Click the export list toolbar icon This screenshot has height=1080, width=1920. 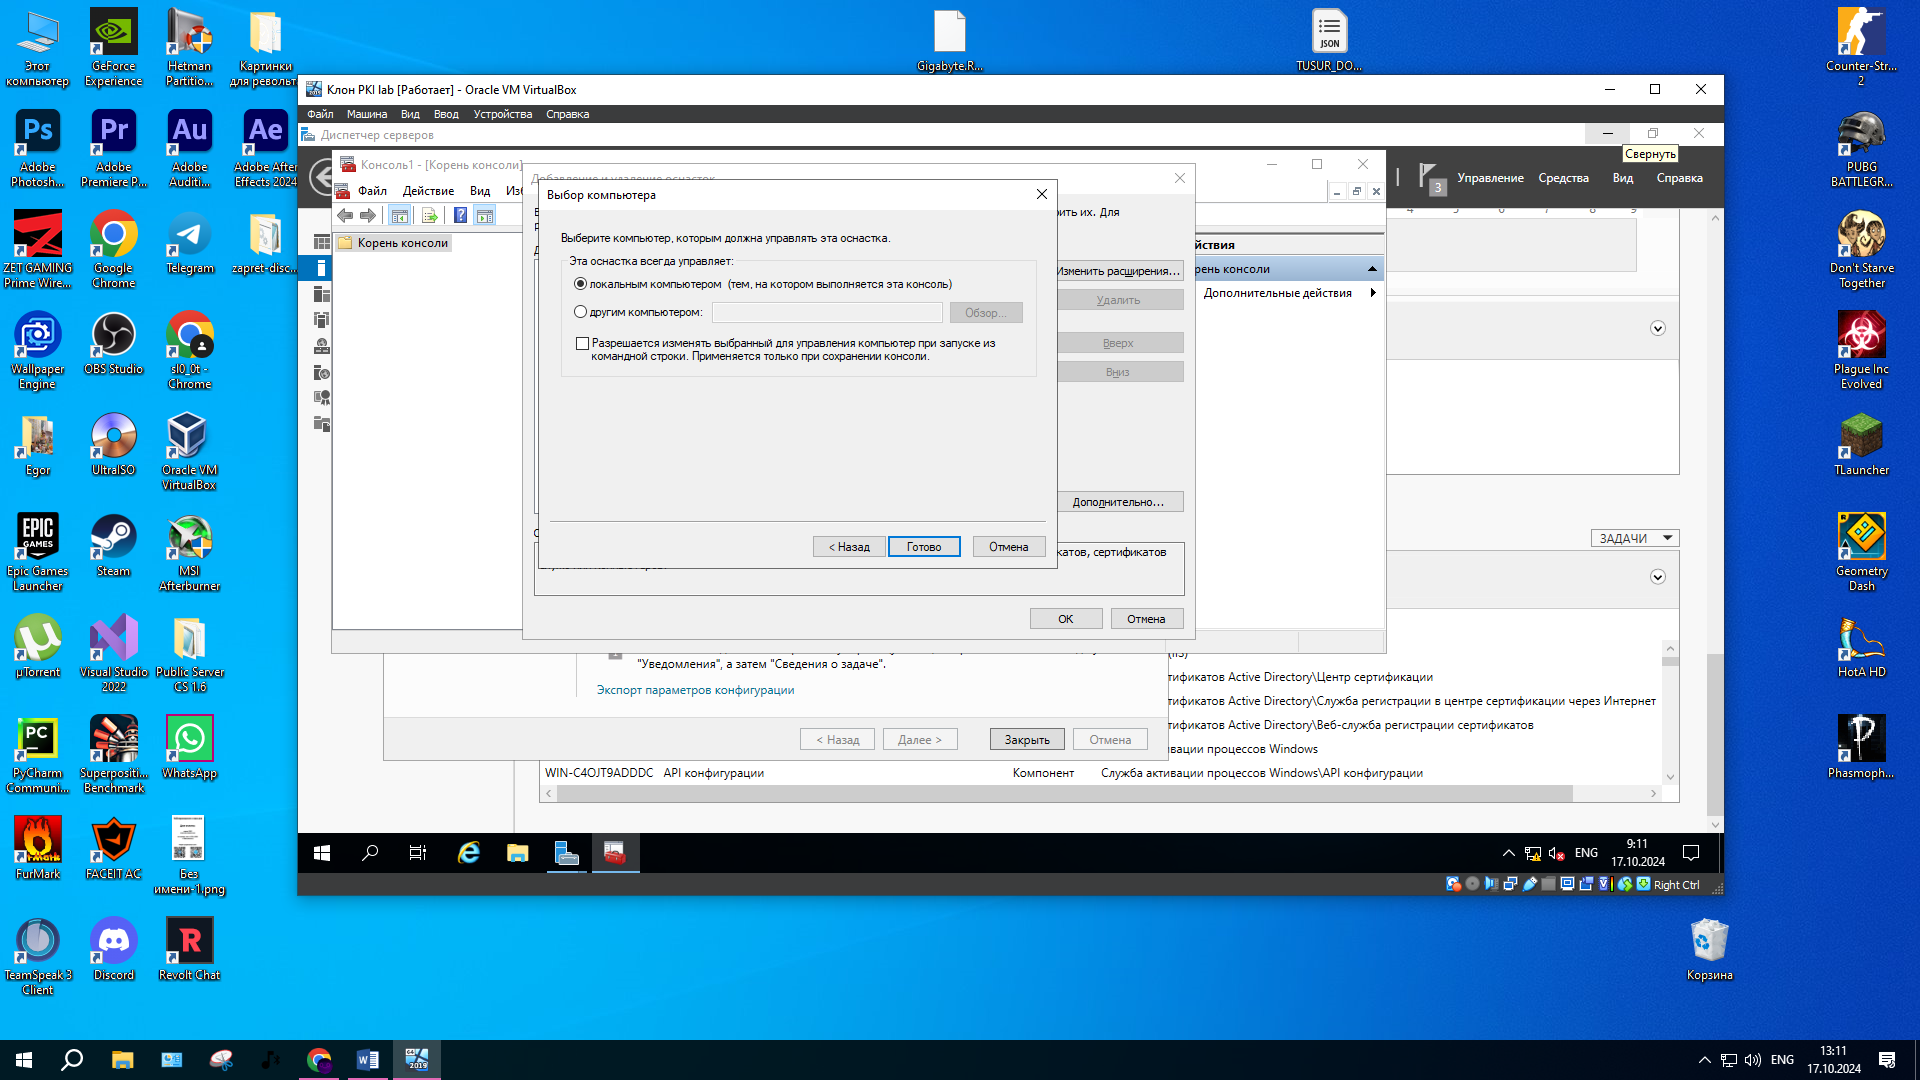429,216
